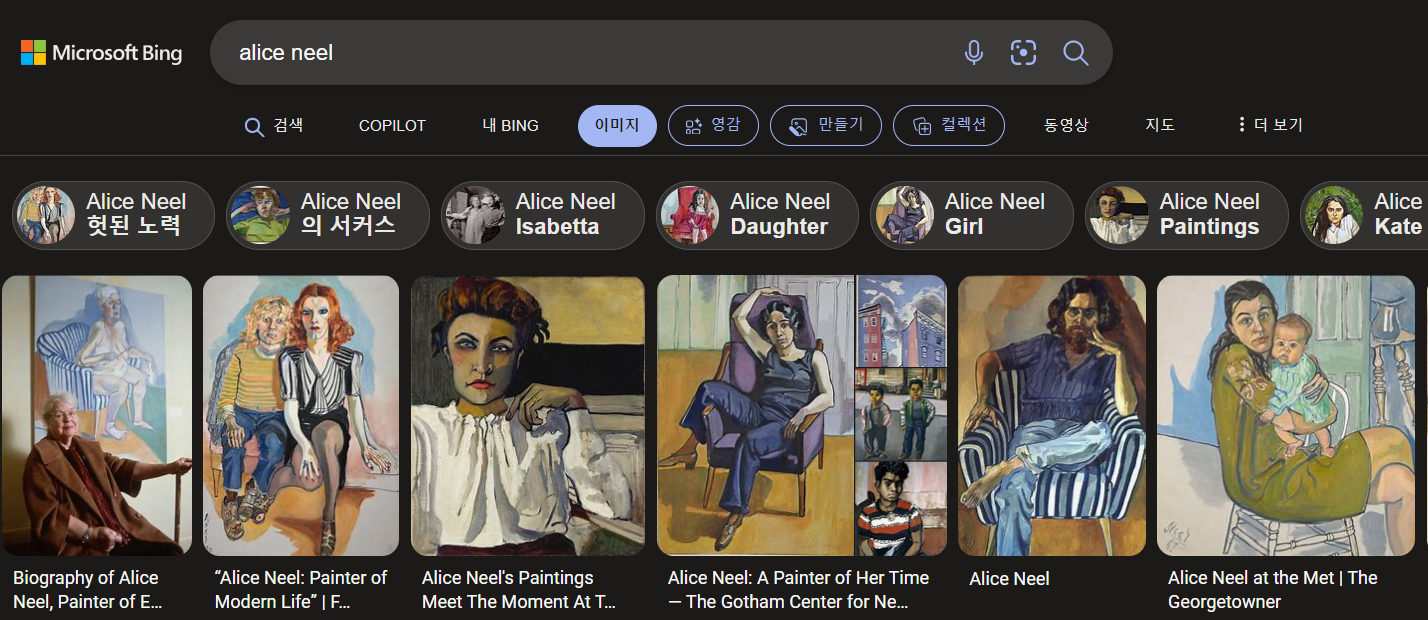Open the Microsoft Bing home logo
Image resolution: width=1428 pixels, height=620 pixels.
click(102, 53)
